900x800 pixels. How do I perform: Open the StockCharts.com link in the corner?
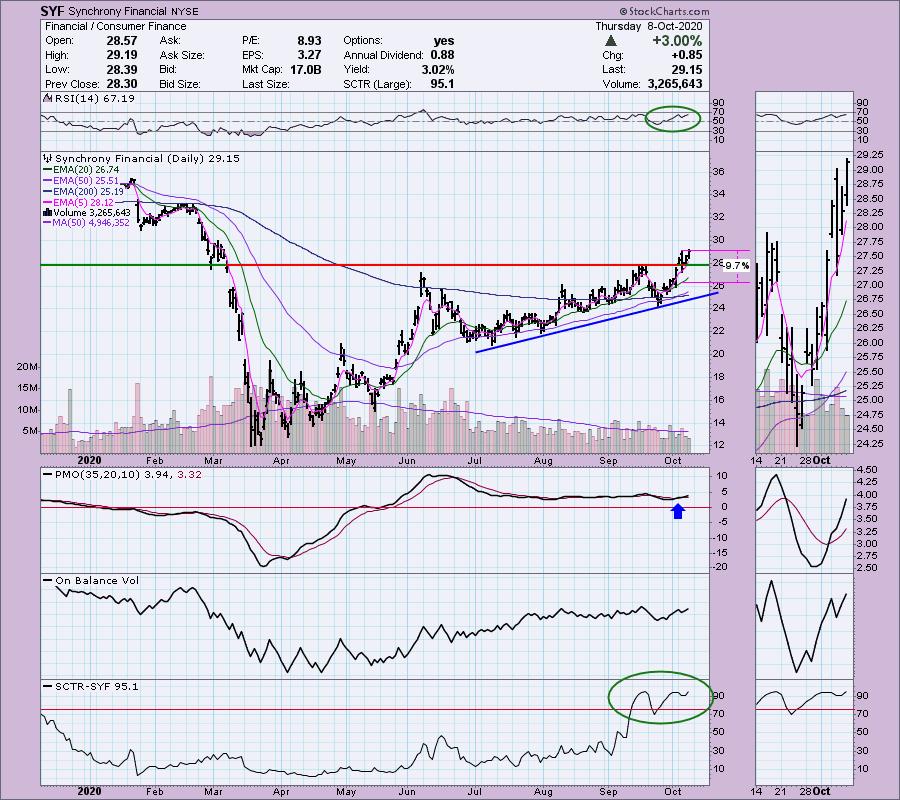[x=664, y=11]
